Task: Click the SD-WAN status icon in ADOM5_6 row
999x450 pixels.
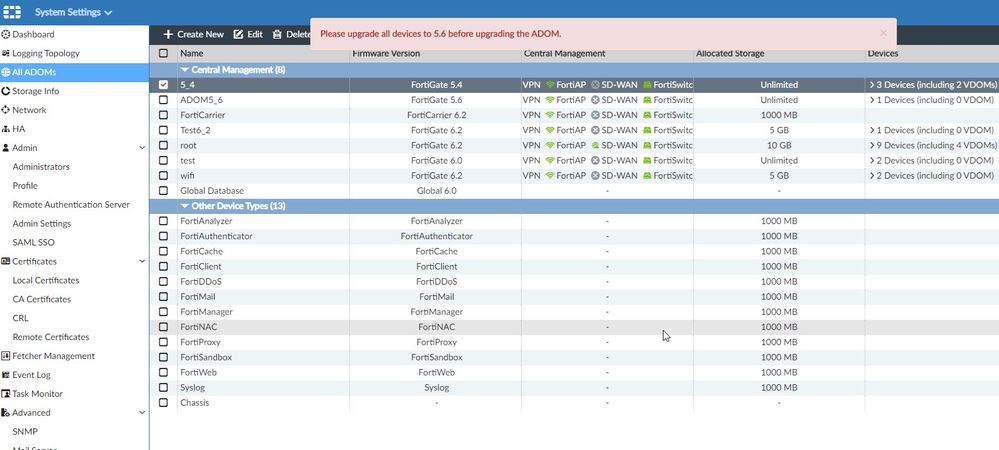Action: [x=595, y=100]
